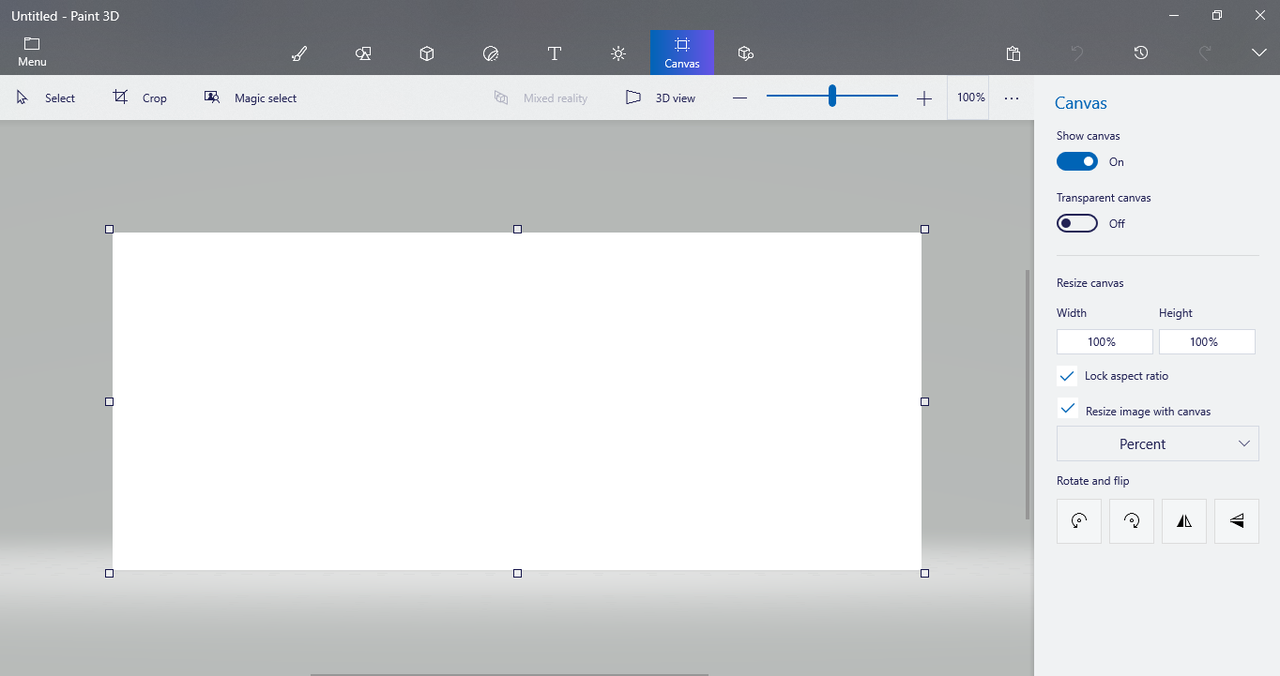Image resolution: width=1280 pixels, height=676 pixels.
Task: Open the Stickers tool
Action: coord(490,53)
